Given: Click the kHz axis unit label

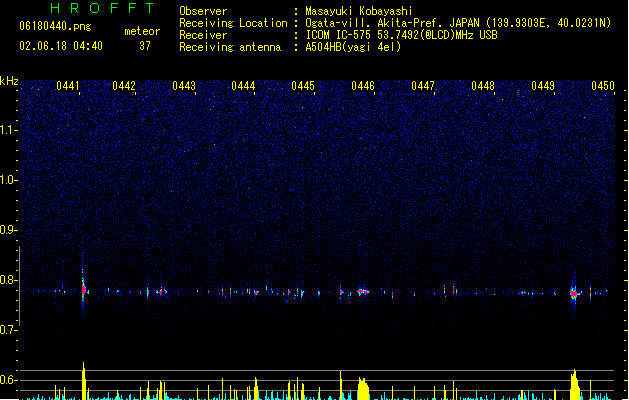Looking at the screenshot, I should point(9,81).
